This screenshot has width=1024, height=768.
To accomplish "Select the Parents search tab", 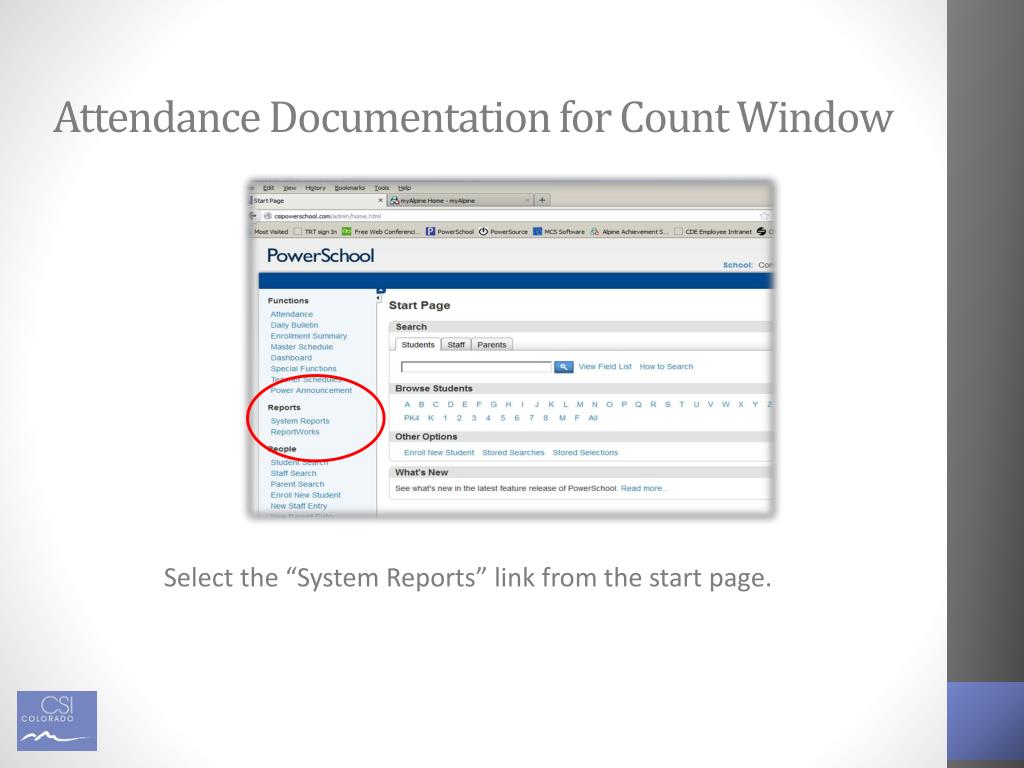I will [492, 345].
